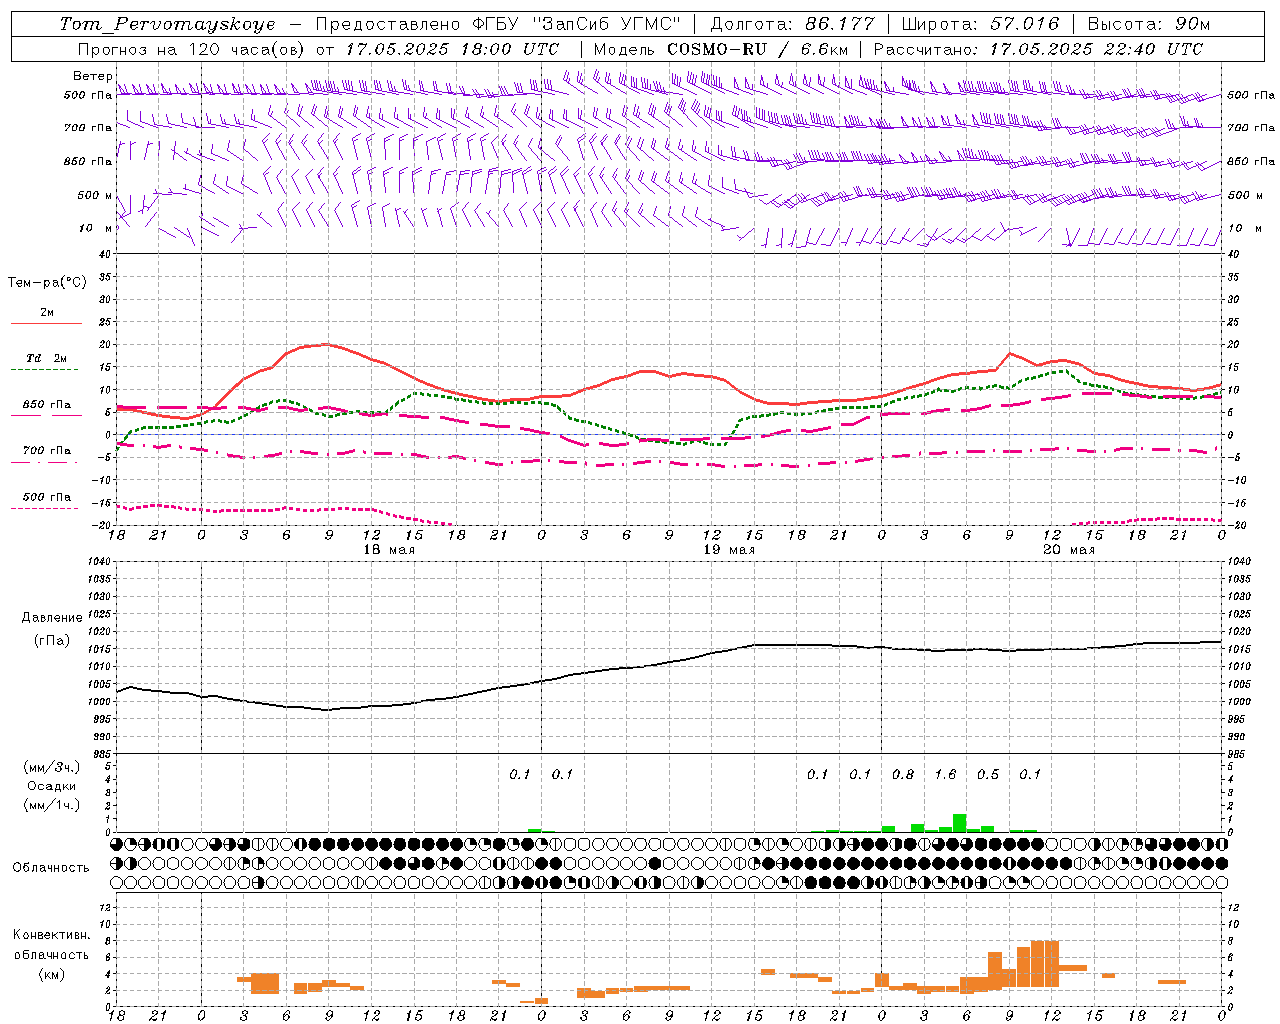Viewport: 1280px width, 1024px height.
Task: Click the '2м' temperature legend entry
Action: point(47,313)
